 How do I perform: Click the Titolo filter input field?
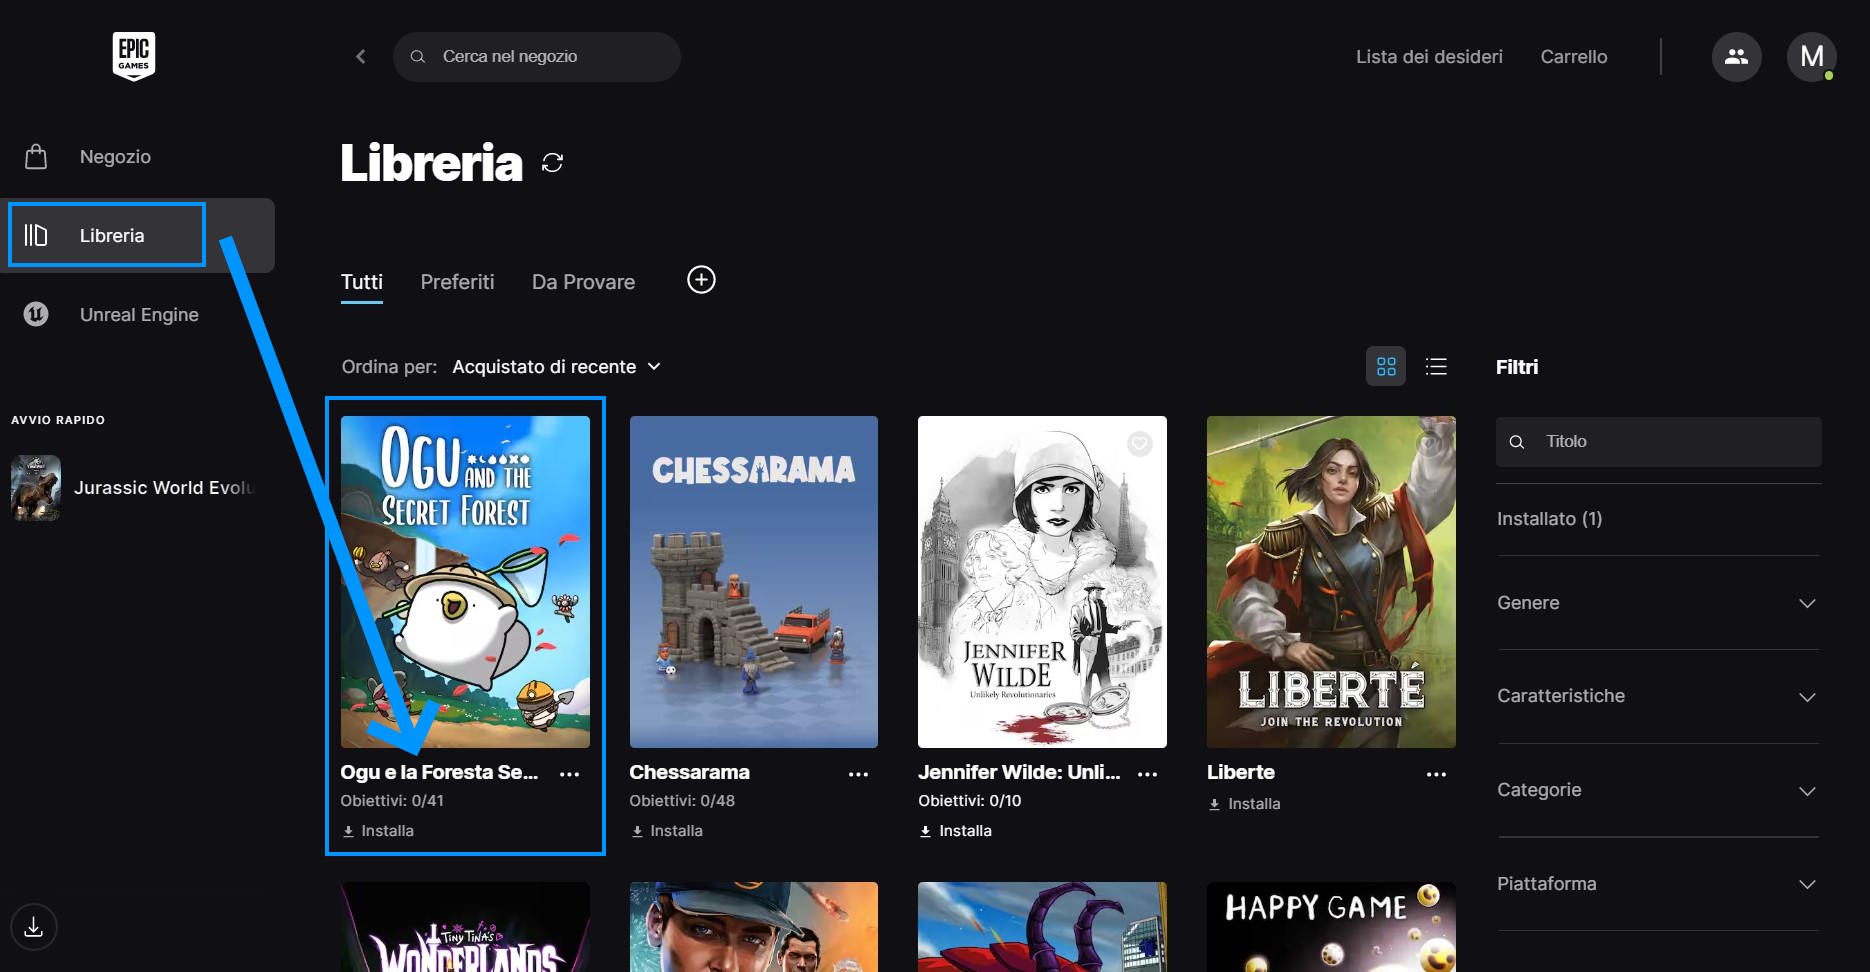1658,442
